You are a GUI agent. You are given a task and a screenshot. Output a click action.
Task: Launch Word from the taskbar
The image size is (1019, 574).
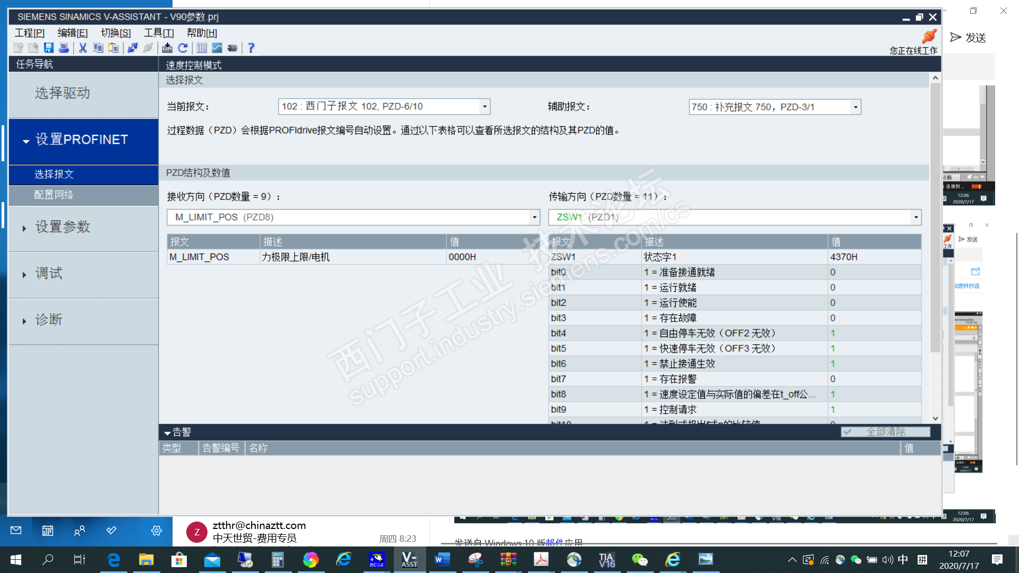click(442, 559)
